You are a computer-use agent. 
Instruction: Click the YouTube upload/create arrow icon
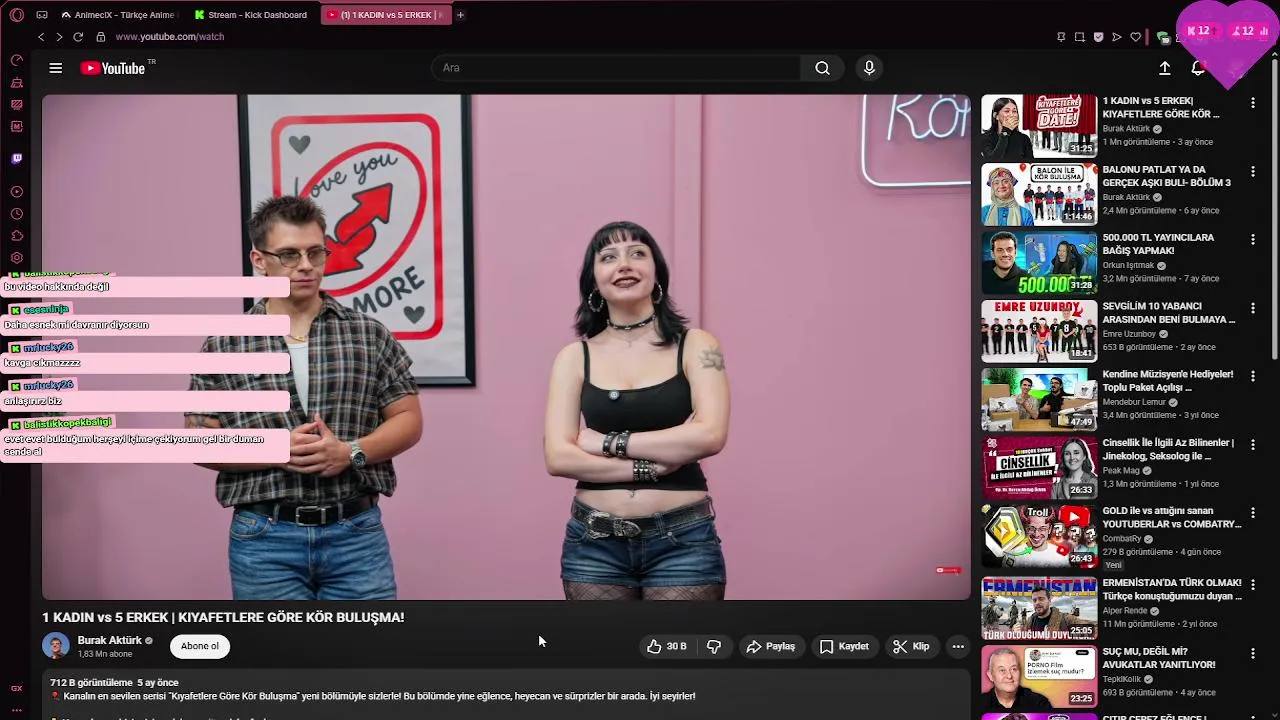tap(1165, 68)
